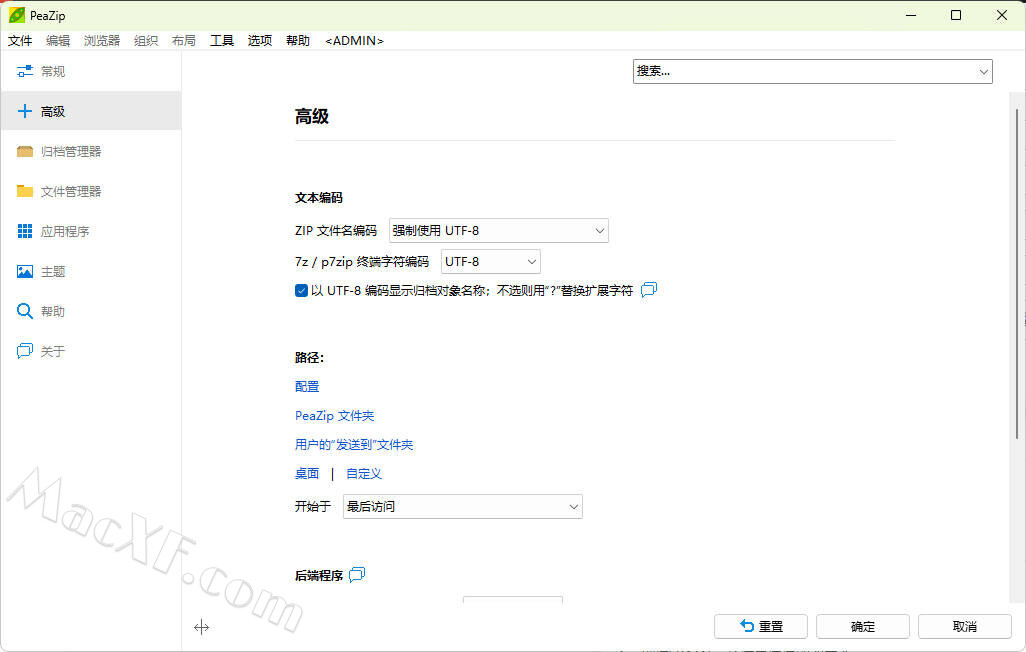Click the <ADMIN> menu item
This screenshot has width=1026, height=652.
pos(354,41)
